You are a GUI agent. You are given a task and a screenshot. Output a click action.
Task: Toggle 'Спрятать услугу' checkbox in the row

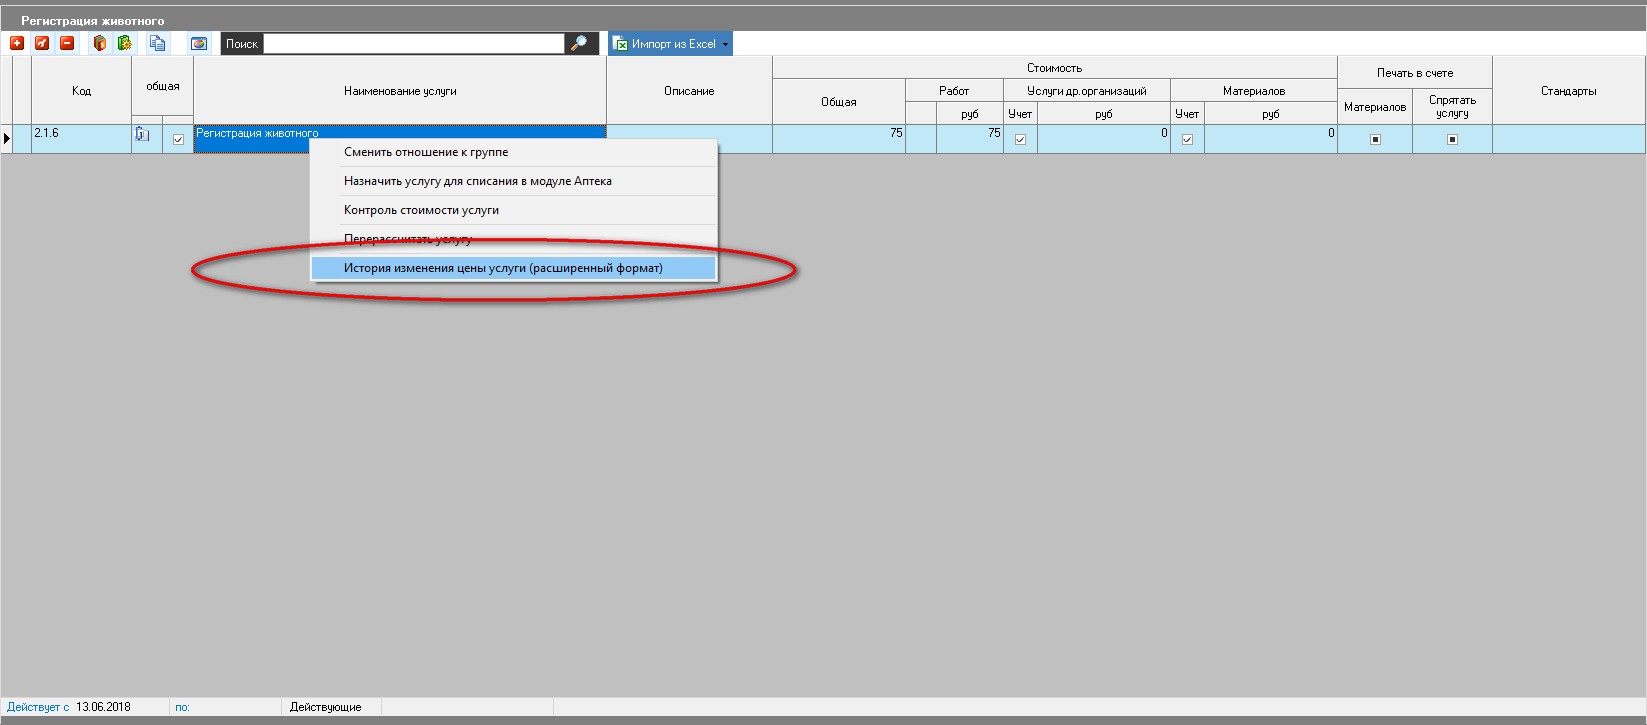(x=1452, y=139)
